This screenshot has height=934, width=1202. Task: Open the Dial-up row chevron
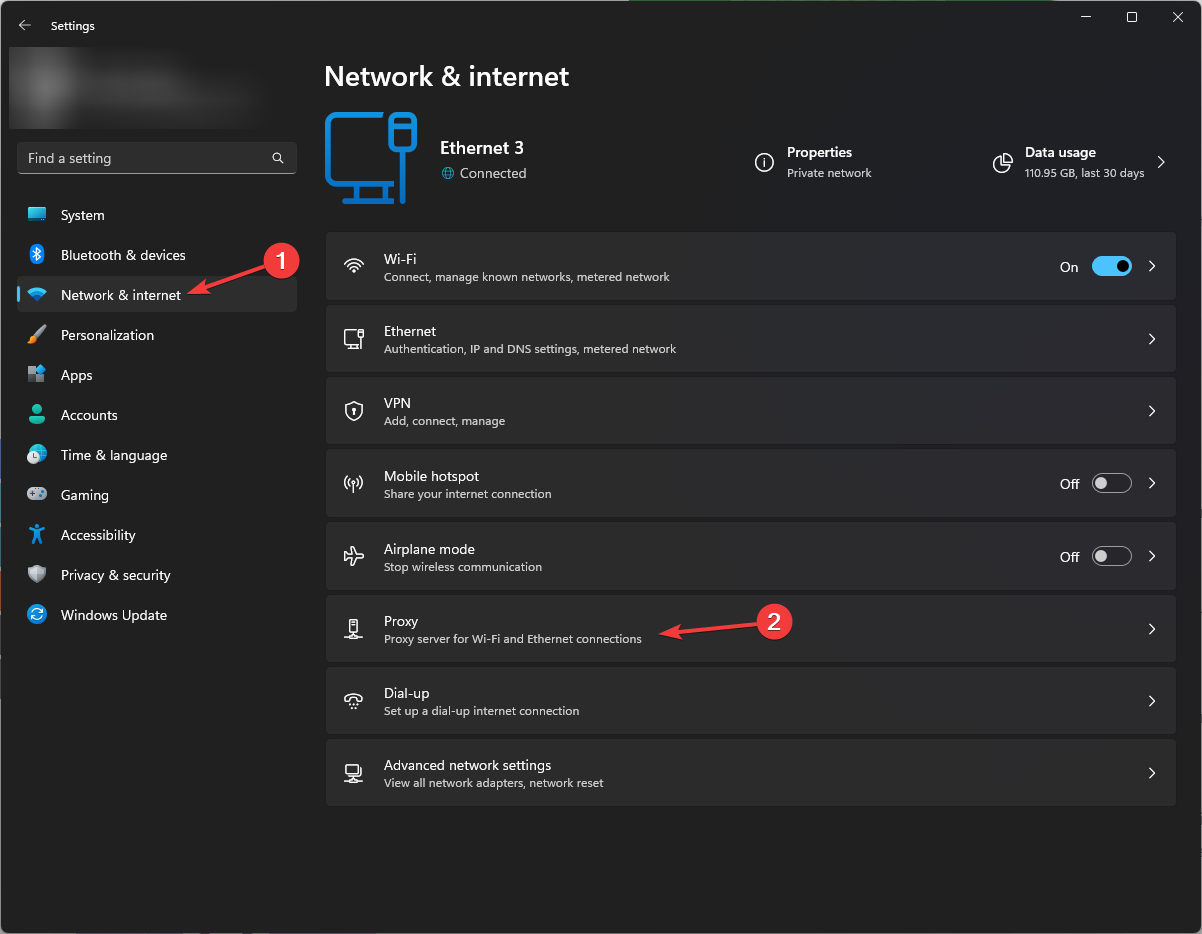[1151, 700]
